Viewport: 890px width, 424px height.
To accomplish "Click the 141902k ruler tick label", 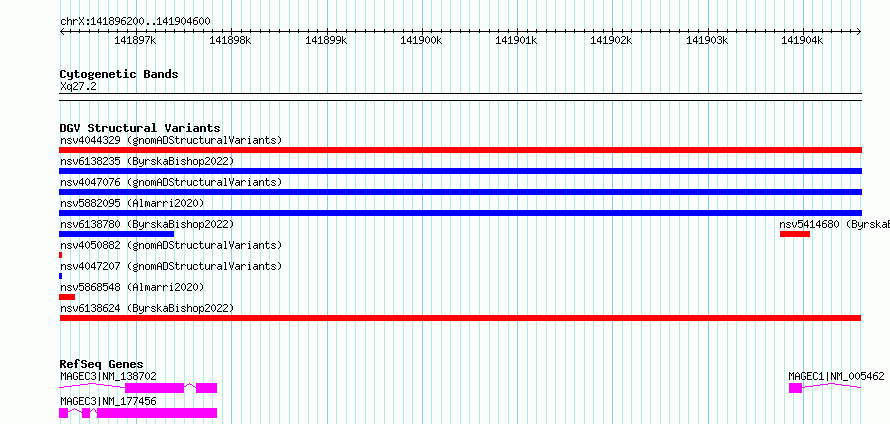I will (612, 40).
